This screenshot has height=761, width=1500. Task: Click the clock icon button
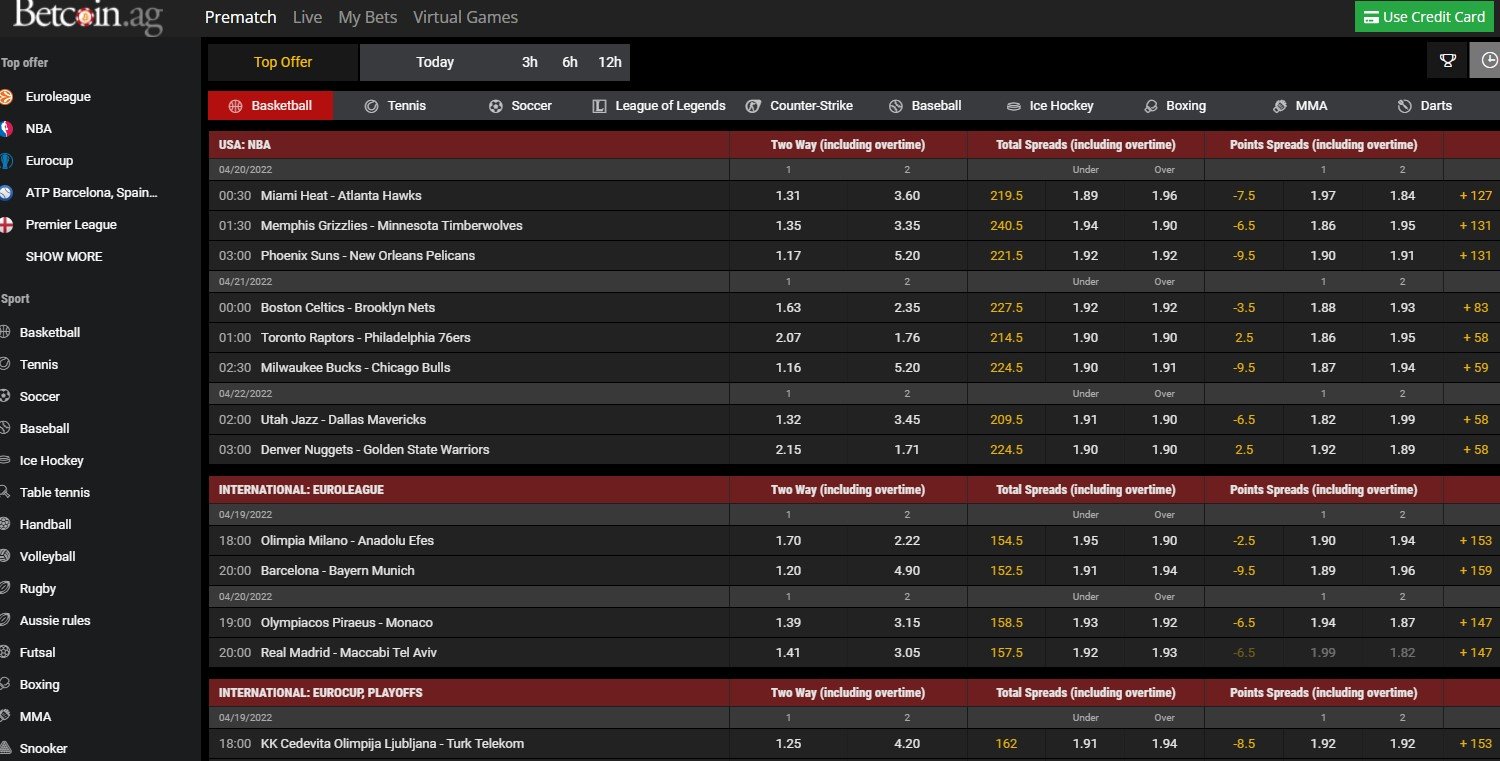[x=1486, y=61]
